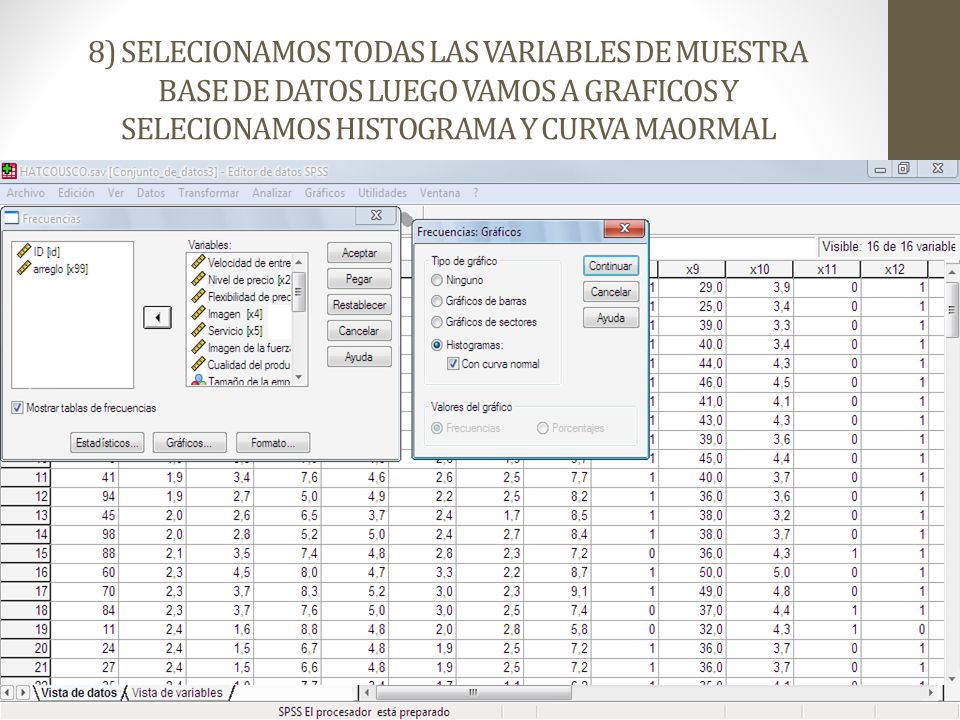The width and height of the screenshot is (960, 720).
Task: Click Continuar in the Gráficos dialog
Action: coord(610,266)
